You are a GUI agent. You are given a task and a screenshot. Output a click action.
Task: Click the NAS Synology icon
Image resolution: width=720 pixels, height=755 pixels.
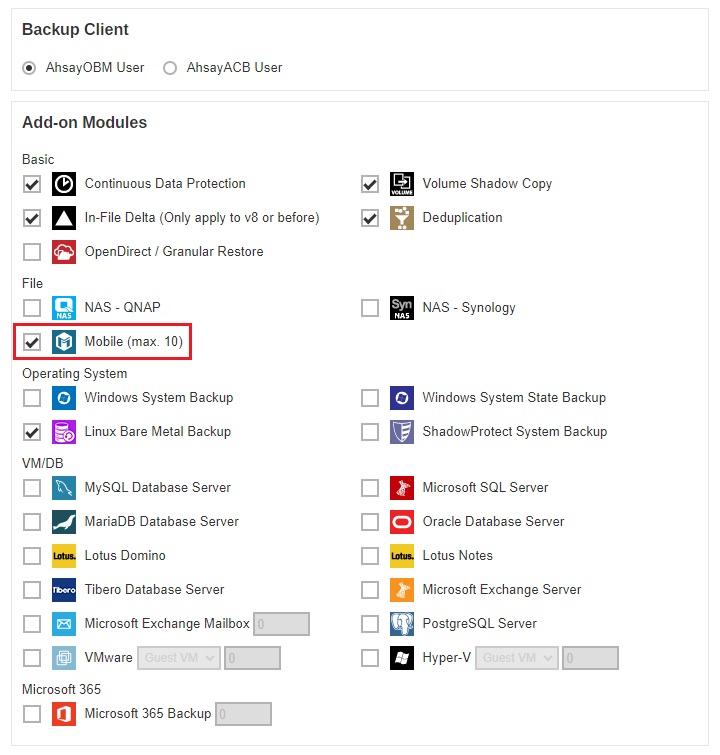(402, 308)
